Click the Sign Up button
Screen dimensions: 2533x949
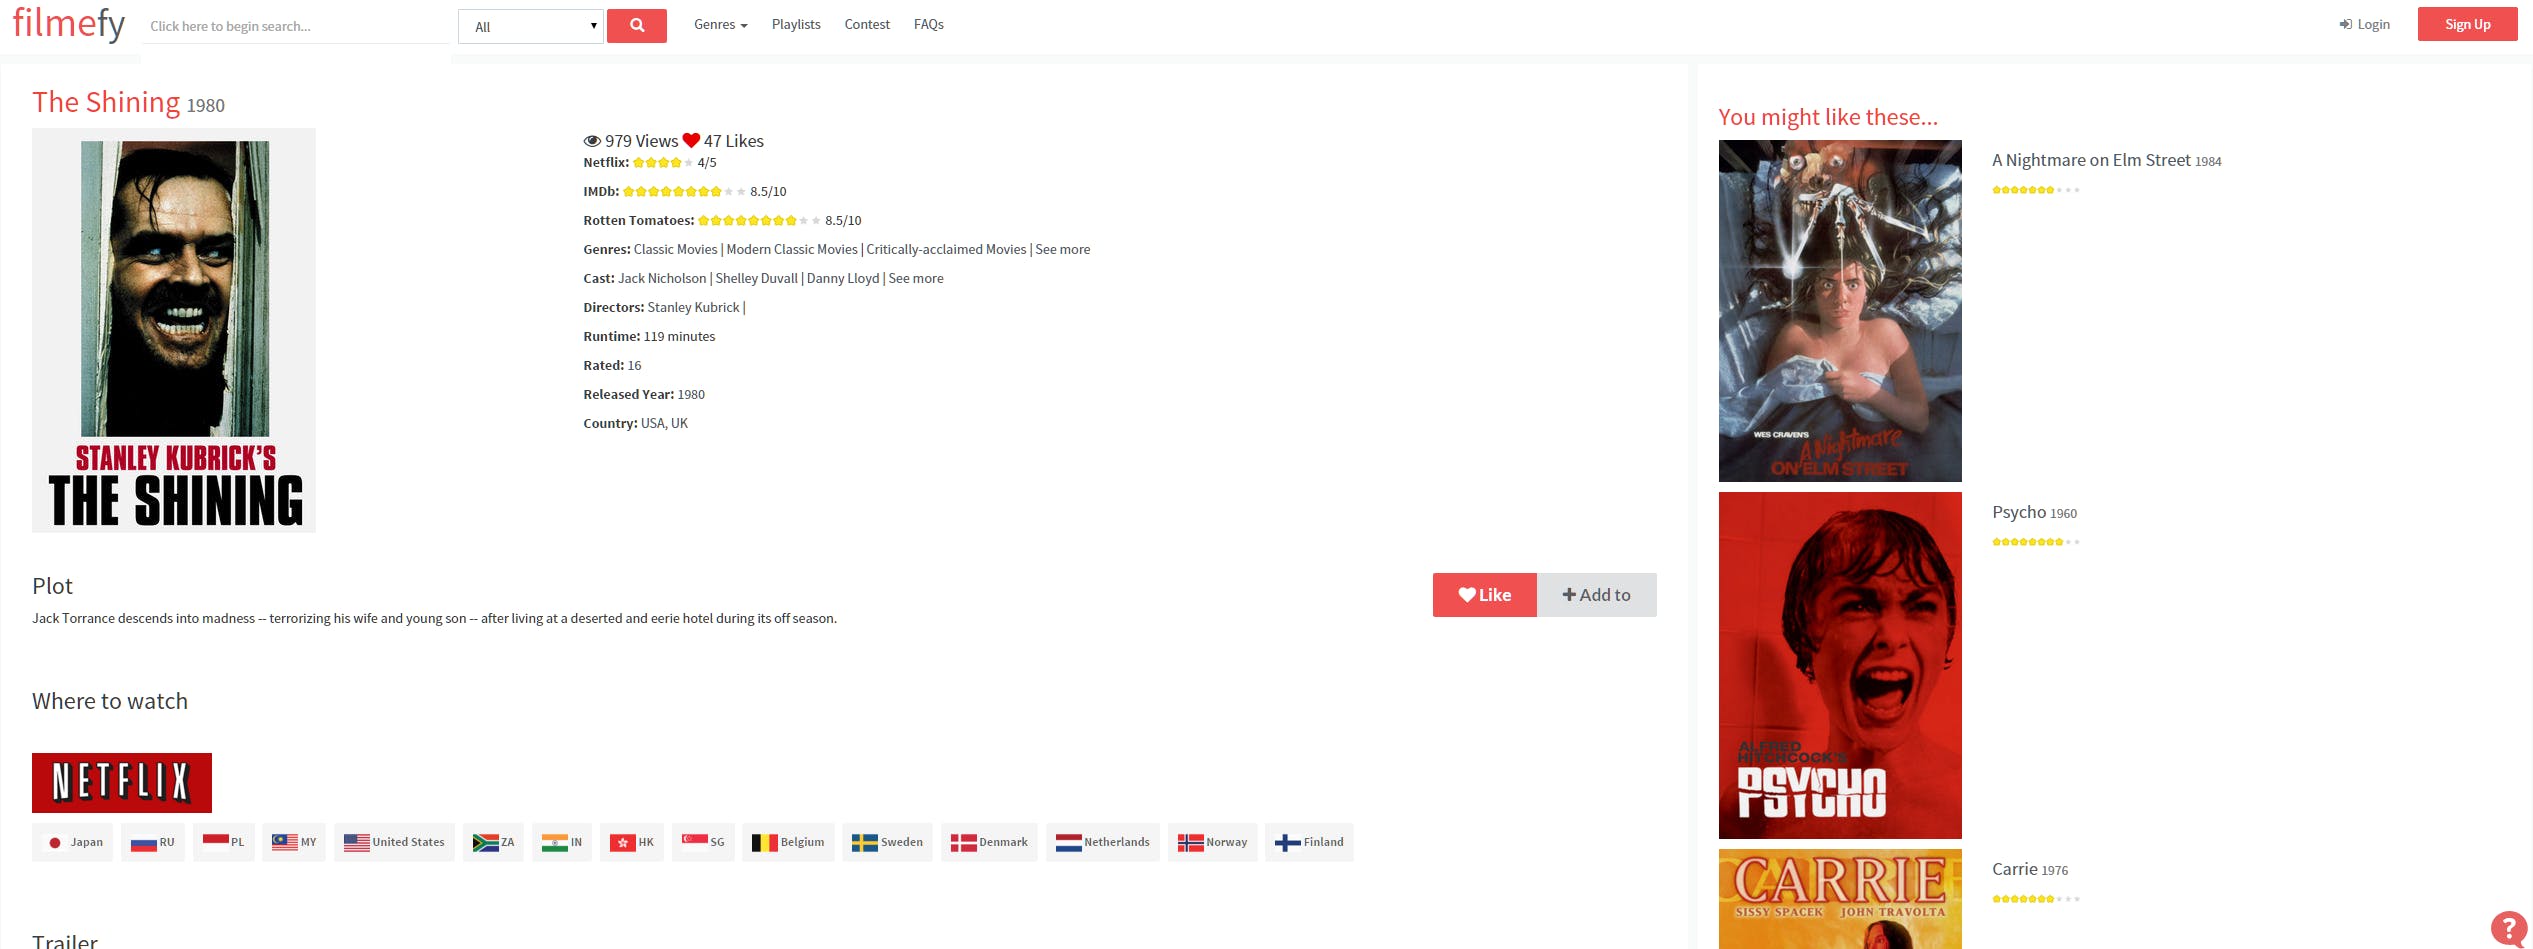2468,24
